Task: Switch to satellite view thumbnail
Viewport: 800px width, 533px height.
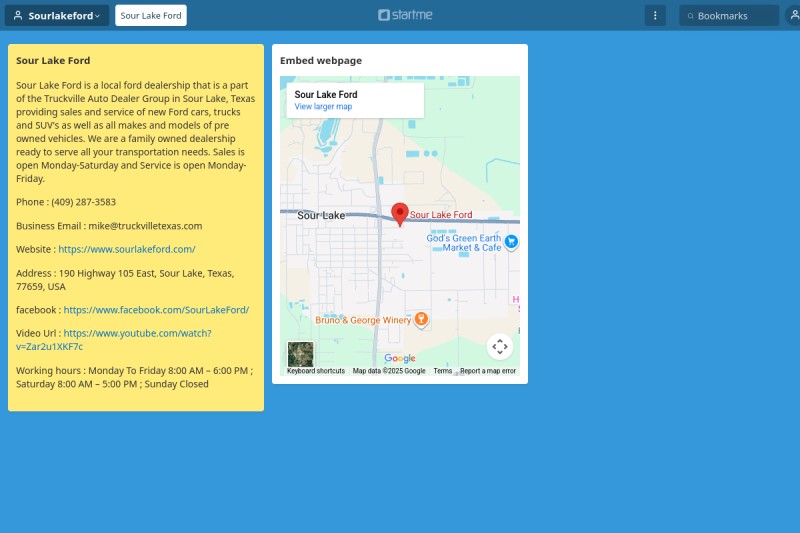Action: 301,354
